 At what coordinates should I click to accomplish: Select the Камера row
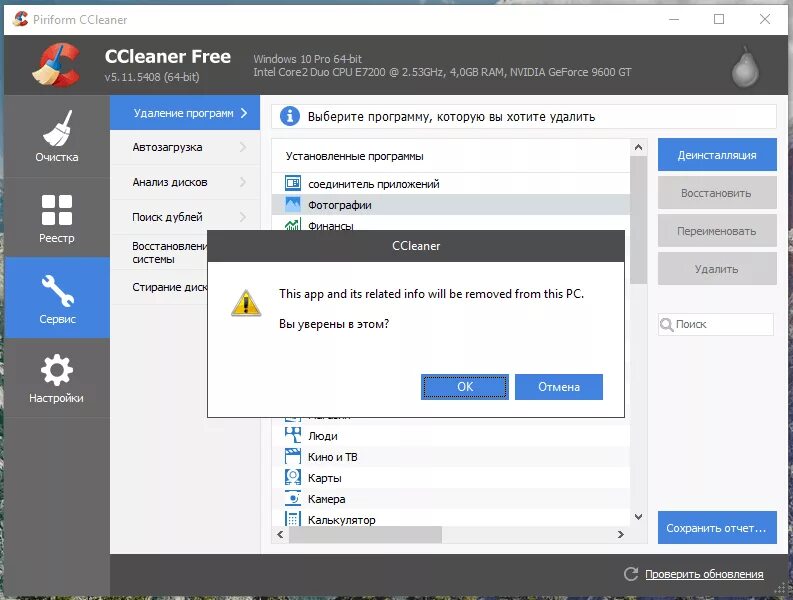tap(451, 499)
